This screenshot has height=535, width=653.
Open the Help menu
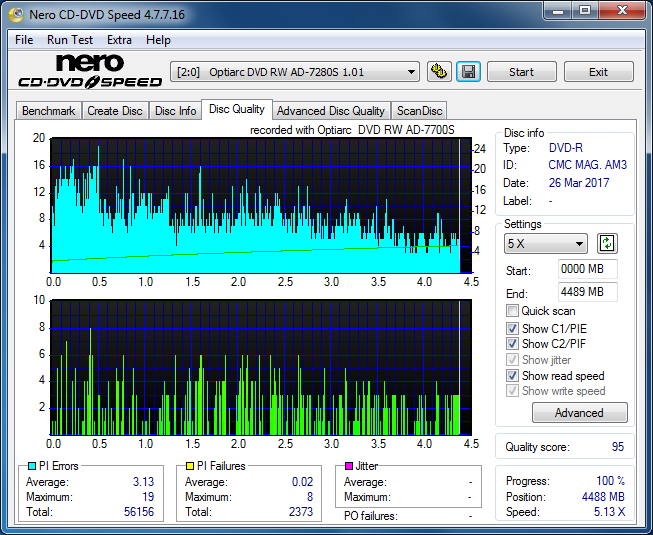point(158,40)
